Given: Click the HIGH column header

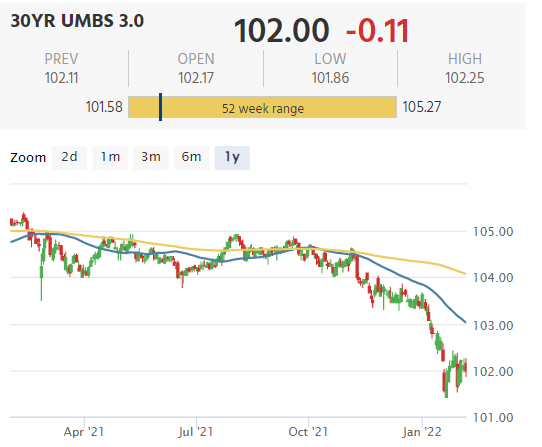Looking at the screenshot, I should point(465,59).
